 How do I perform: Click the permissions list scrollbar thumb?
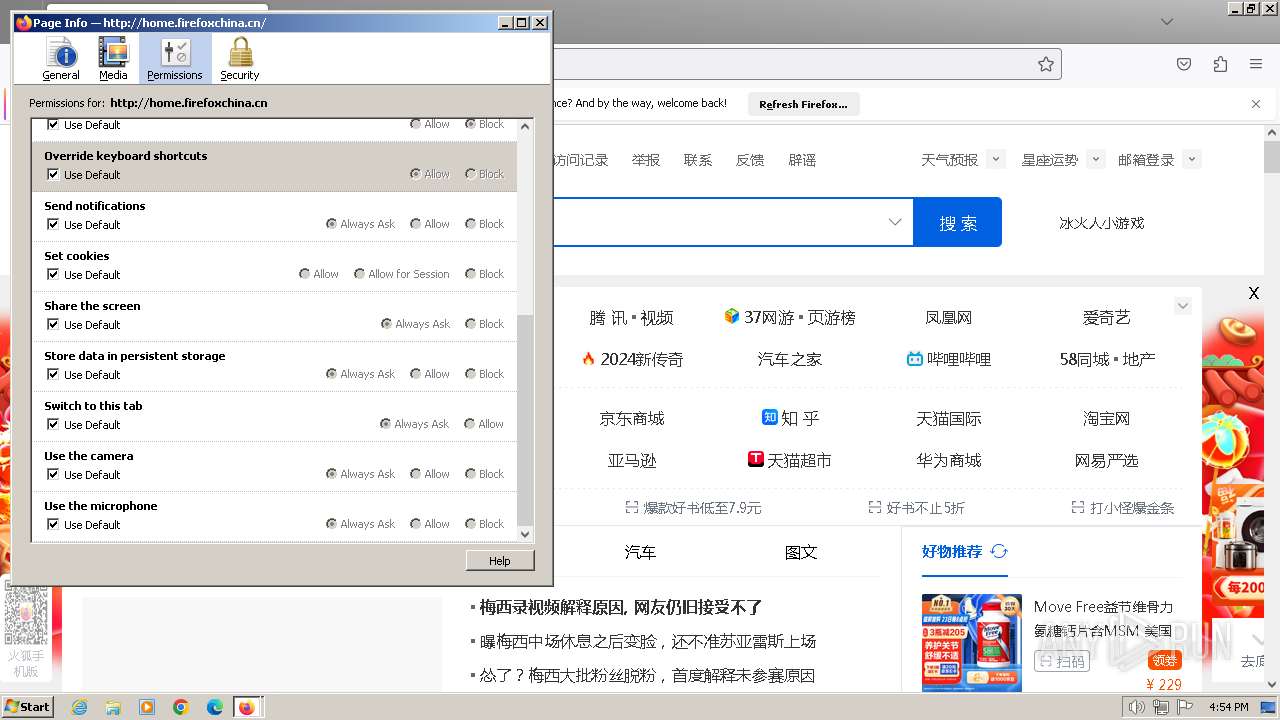(x=525, y=418)
